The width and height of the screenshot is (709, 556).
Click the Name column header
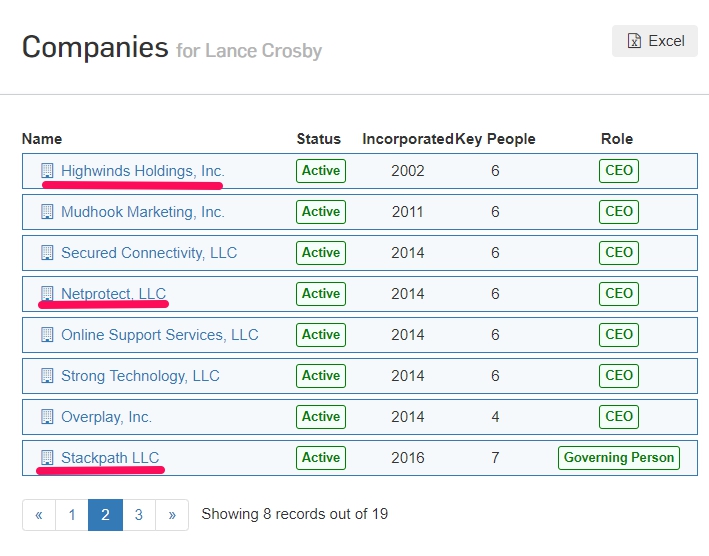(x=42, y=139)
